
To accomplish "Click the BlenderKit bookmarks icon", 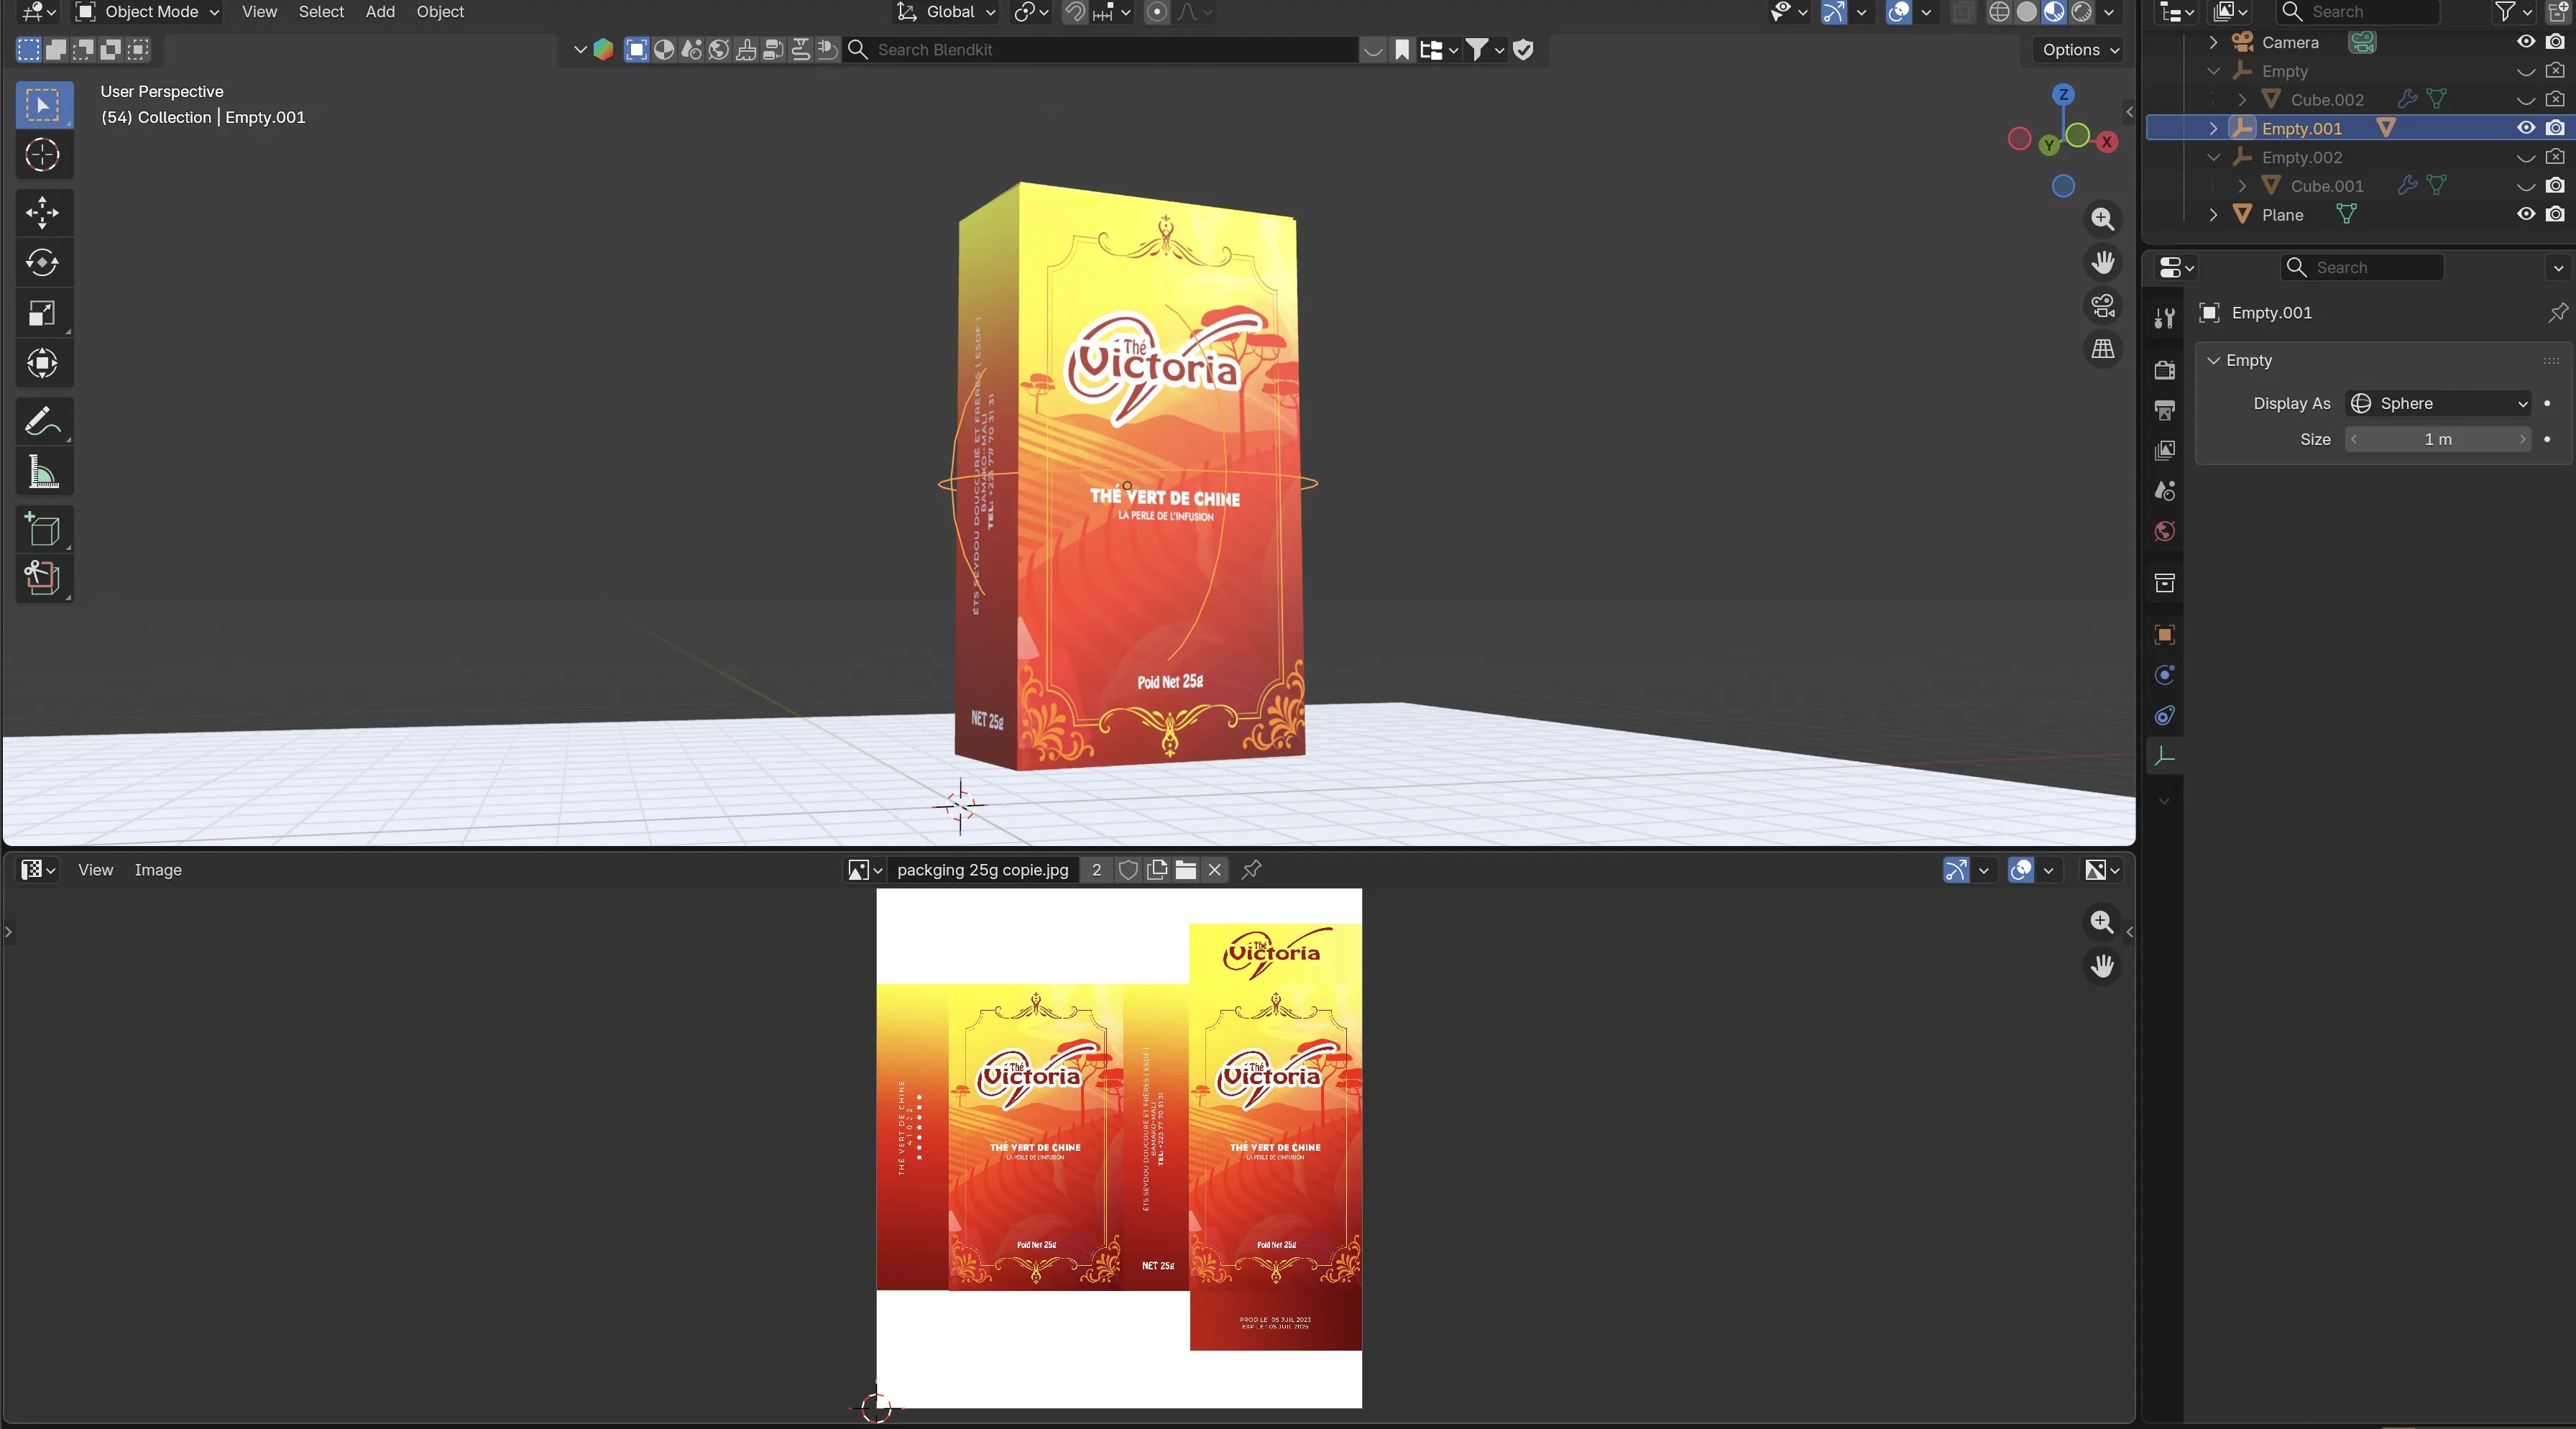I will pyautogui.click(x=1402, y=49).
